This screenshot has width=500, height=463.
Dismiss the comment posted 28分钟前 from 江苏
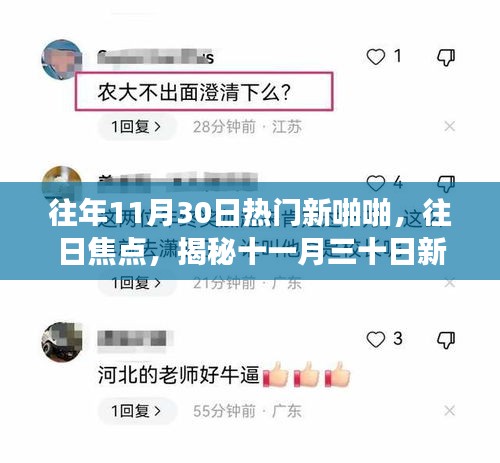(x=450, y=126)
